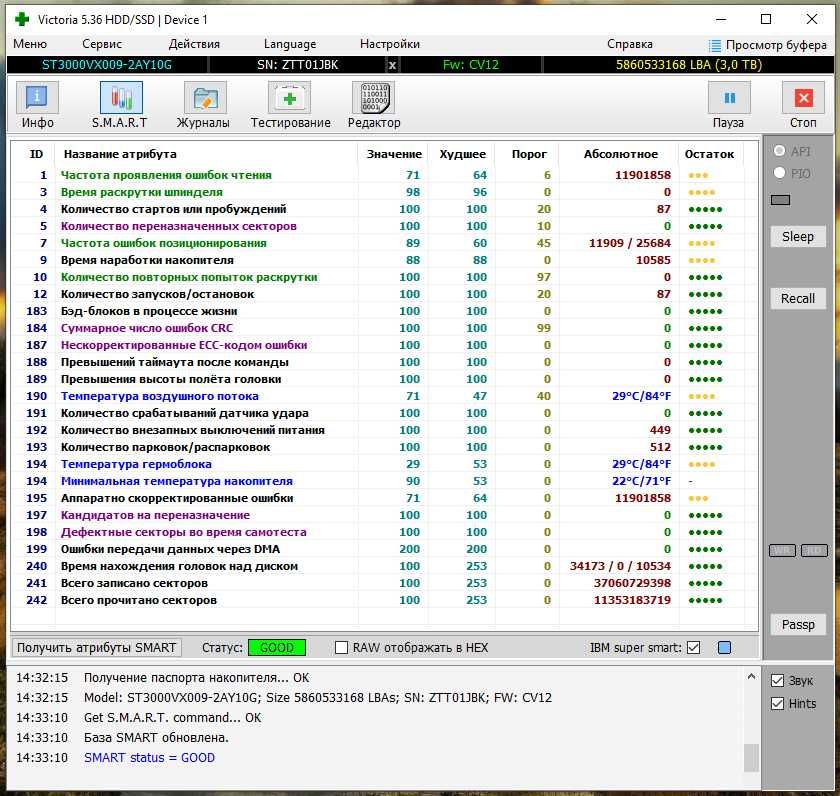Image resolution: width=840 pixels, height=796 pixels.
Task: Click the WR indicator box
Action: click(x=782, y=551)
